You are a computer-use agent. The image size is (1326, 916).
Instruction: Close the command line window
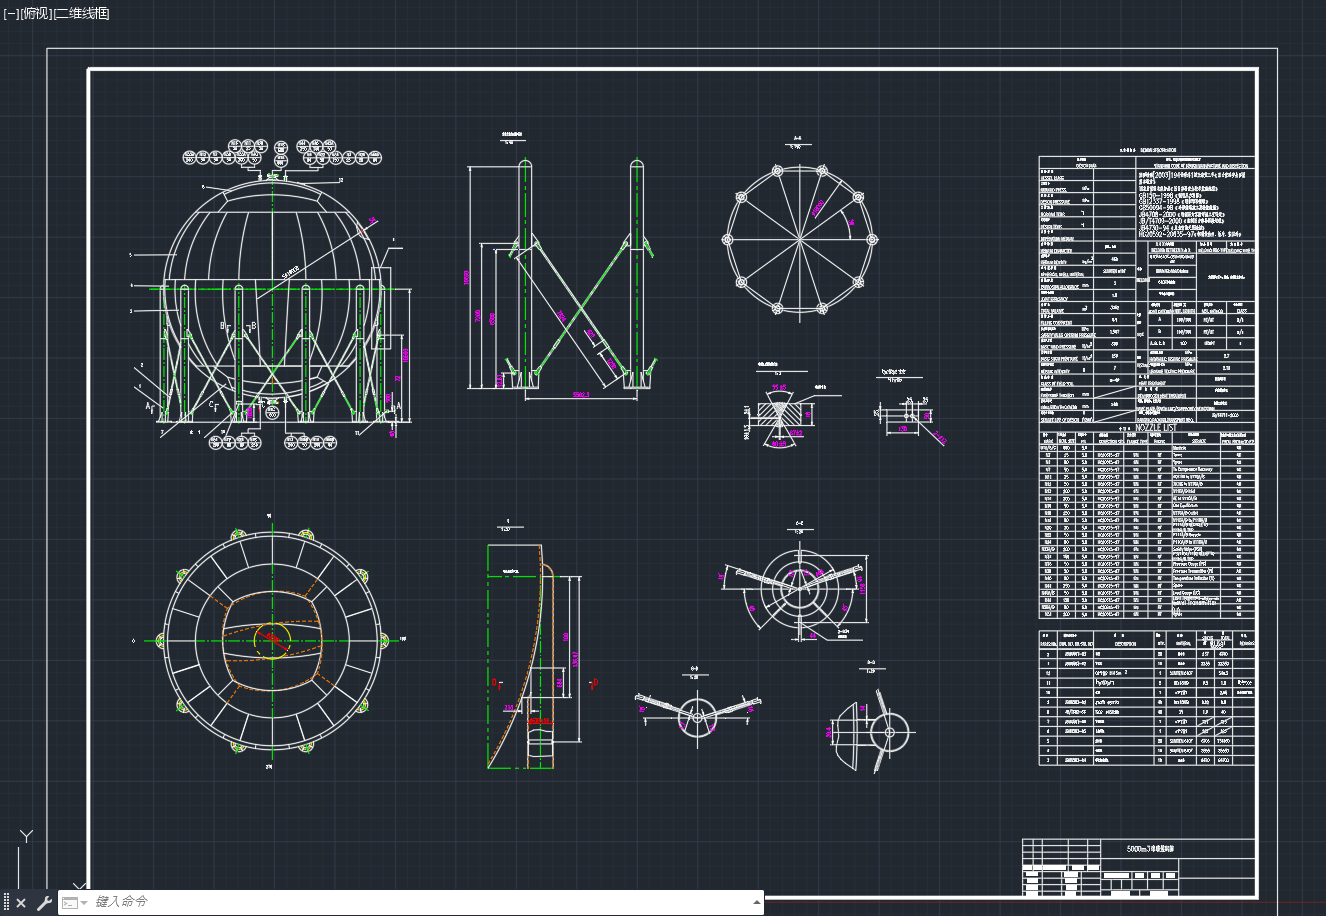tap(21, 903)
